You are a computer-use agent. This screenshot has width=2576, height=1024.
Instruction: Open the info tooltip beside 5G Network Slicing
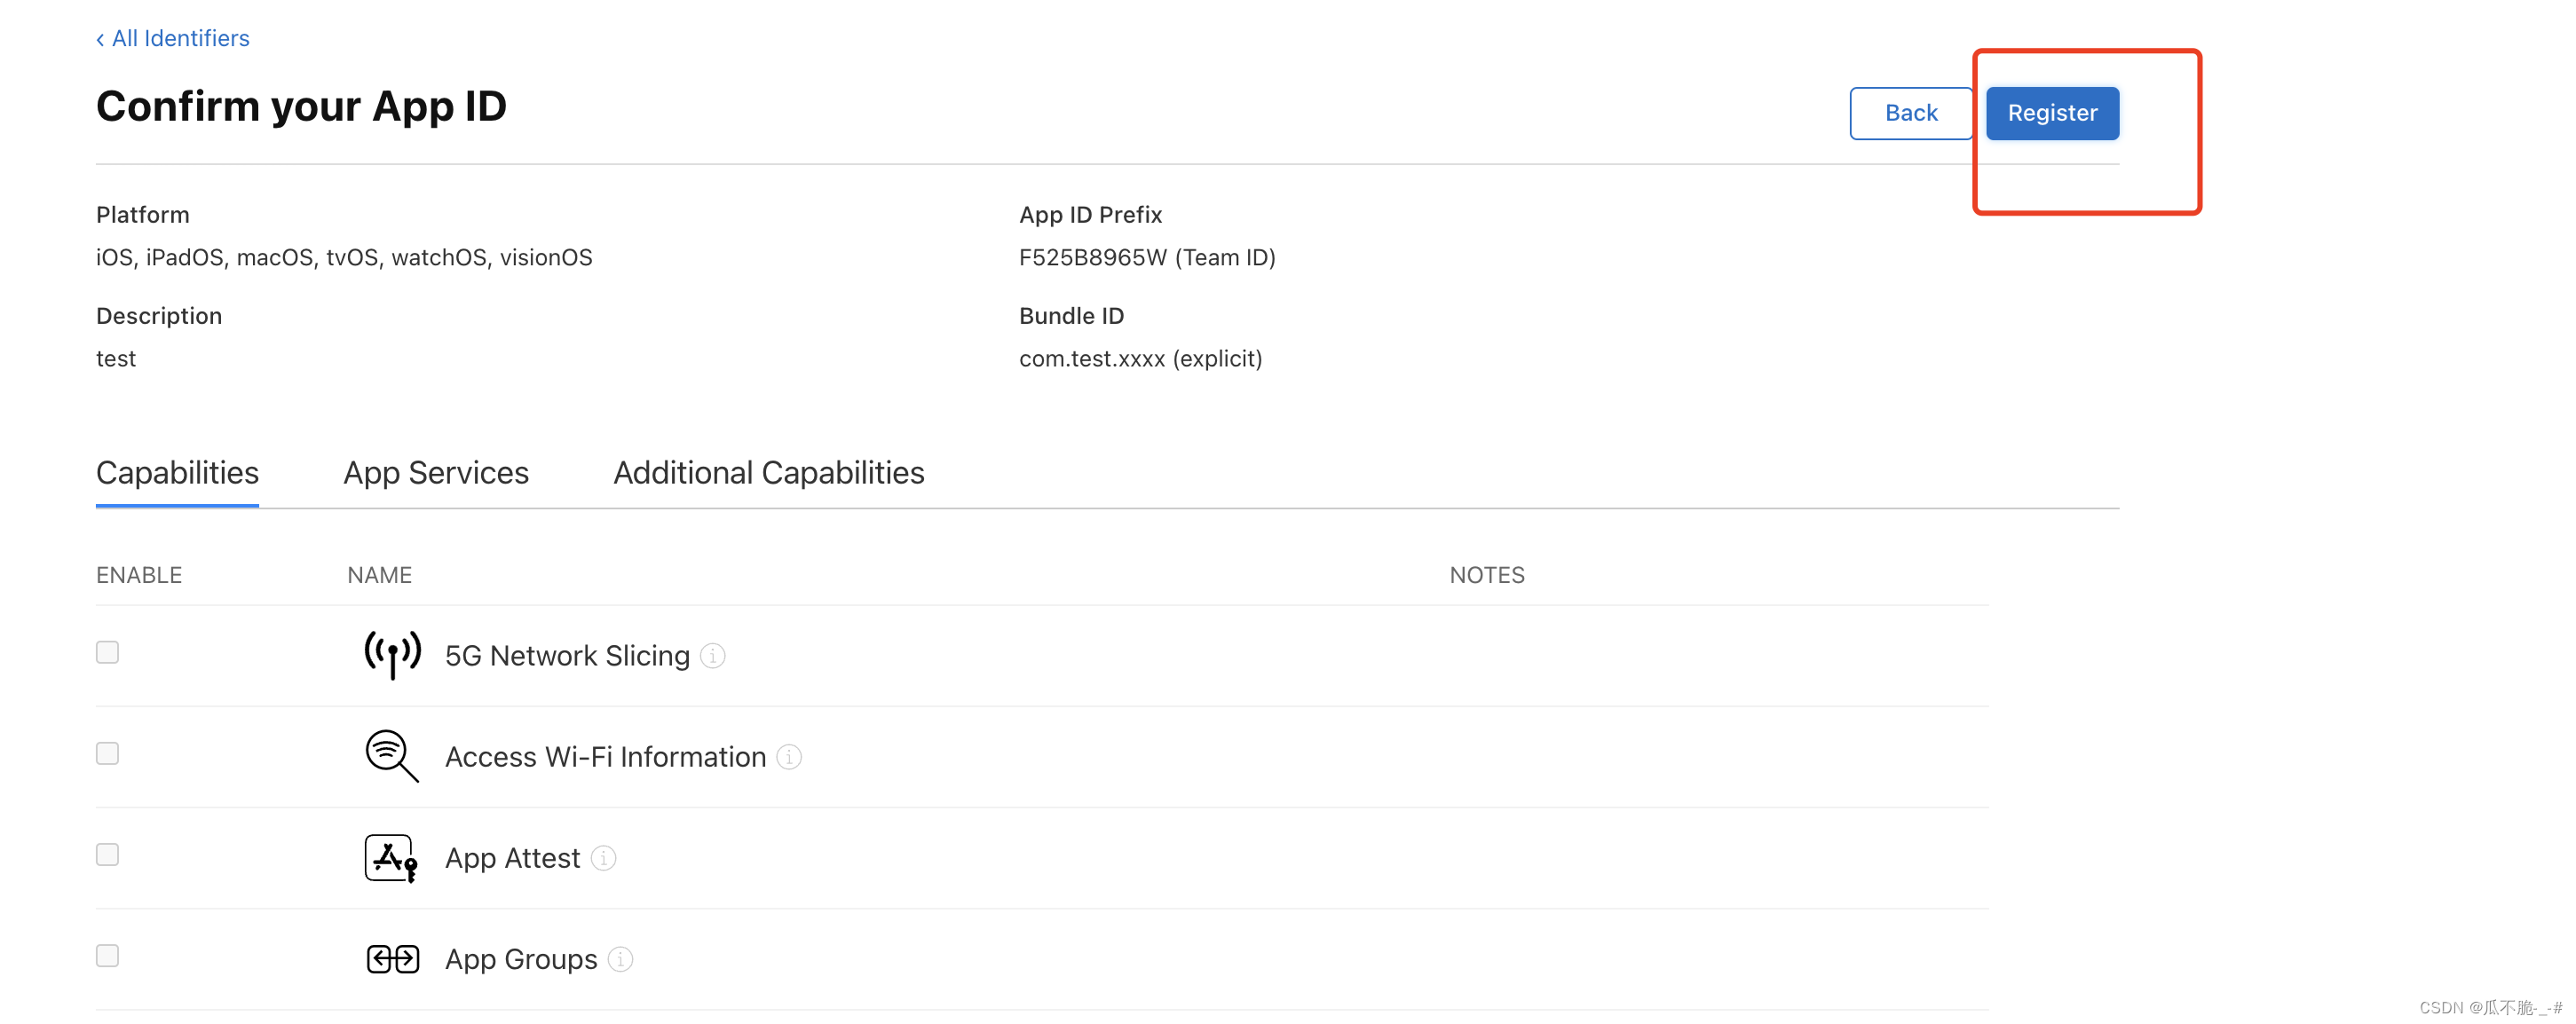[x=714, y=657]
